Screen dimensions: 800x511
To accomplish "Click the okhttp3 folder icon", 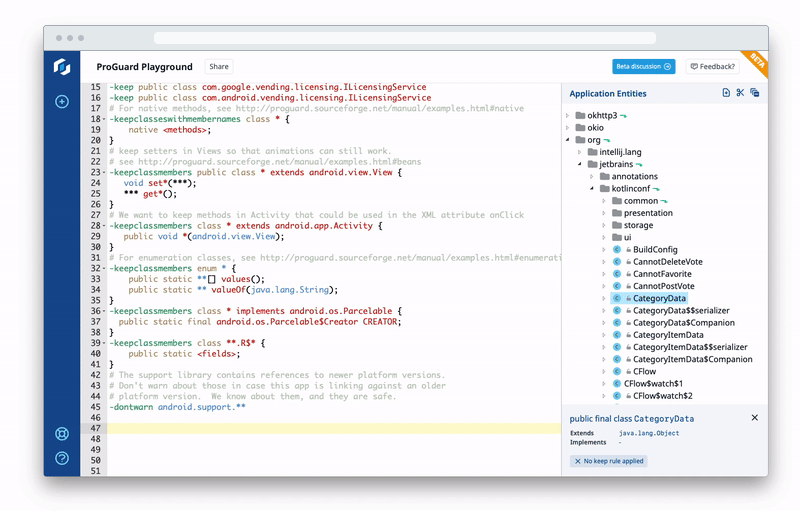I will coord(580,115).
